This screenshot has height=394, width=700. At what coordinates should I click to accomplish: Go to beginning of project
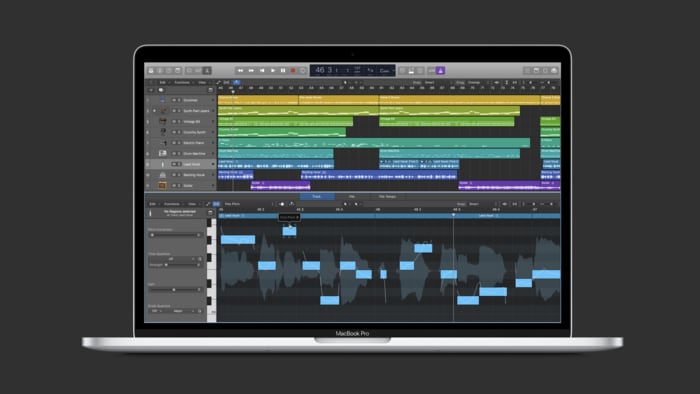(262, 71)
